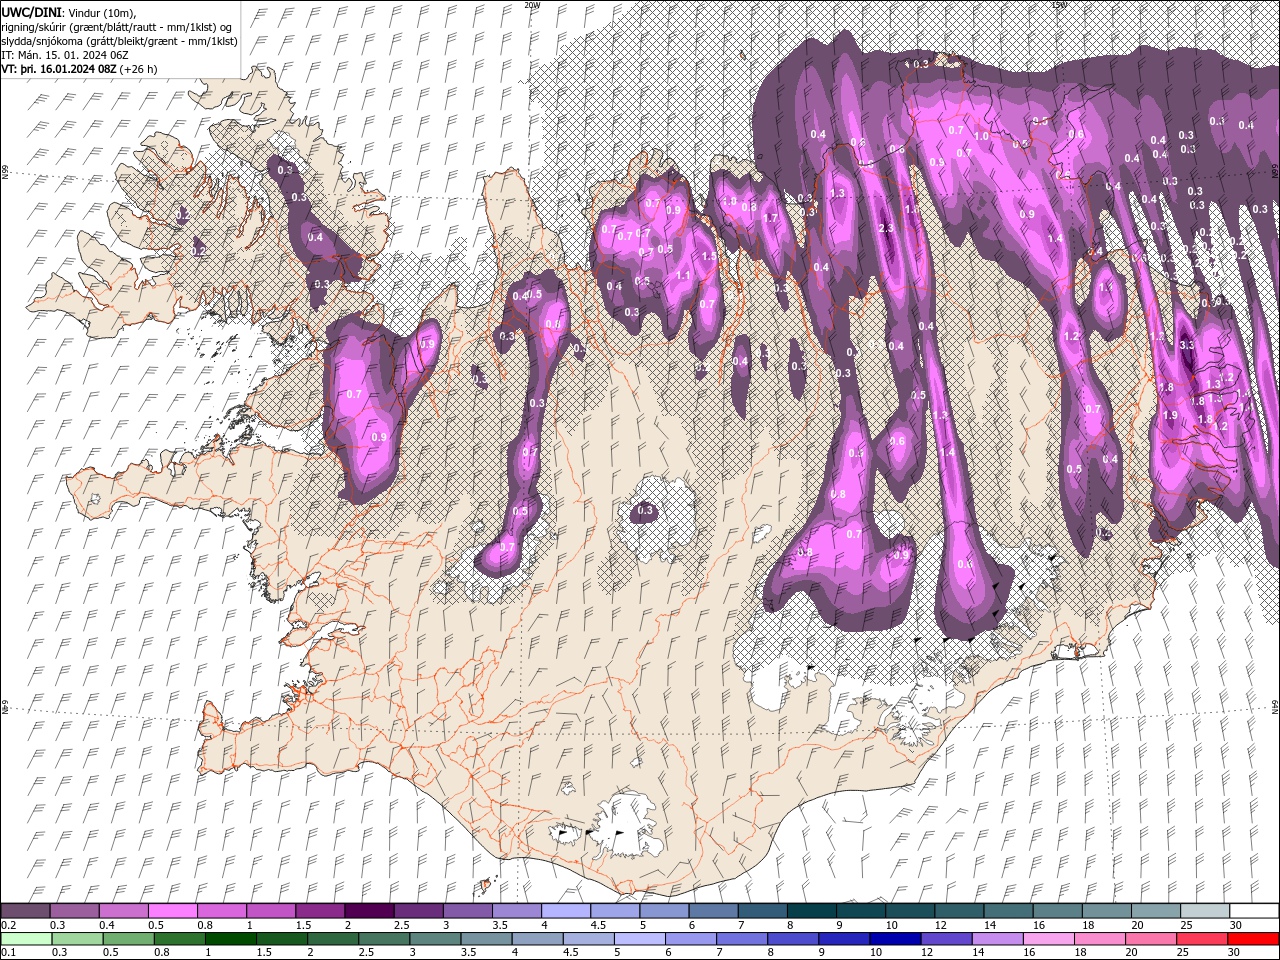Click the 'VT: þri. 16.01.2024 08Z' valid time
Image resolution: width=1280 pixels, height=960 pixels.
59,69
